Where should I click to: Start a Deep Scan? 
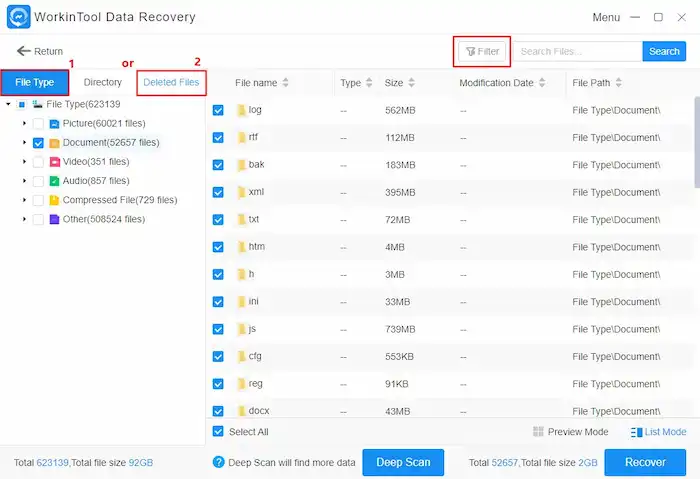[x=403, y=462]
